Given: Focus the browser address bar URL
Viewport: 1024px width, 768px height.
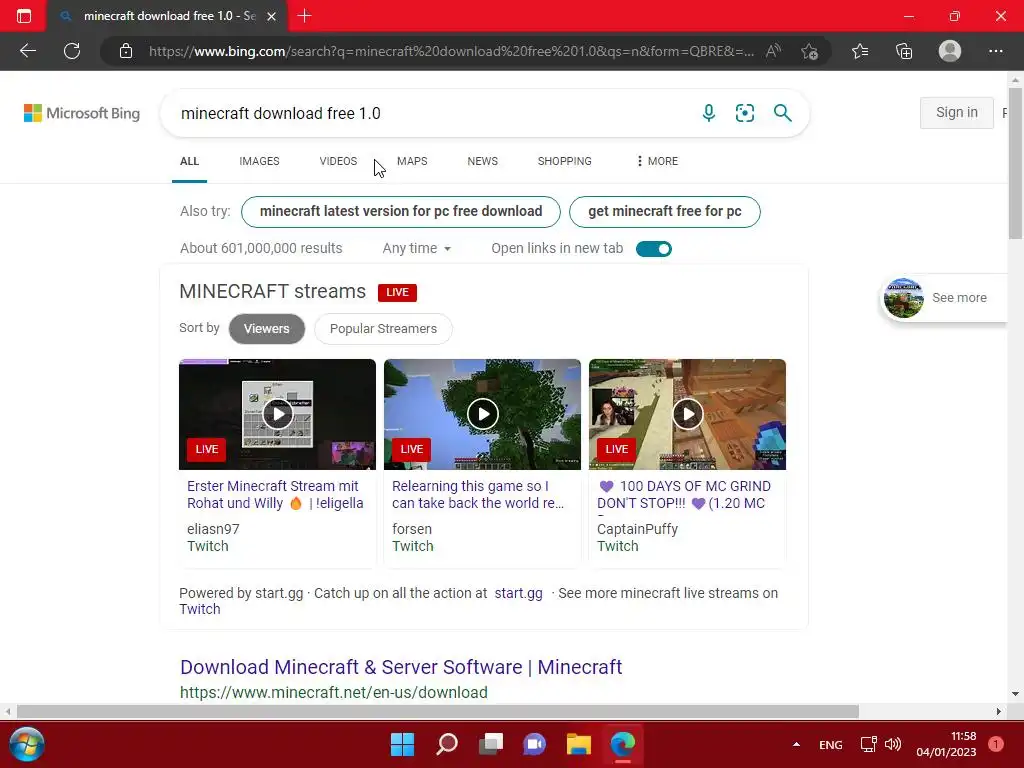Looking at the screenshot, I should pyautogui.click(x=451, y=51).
